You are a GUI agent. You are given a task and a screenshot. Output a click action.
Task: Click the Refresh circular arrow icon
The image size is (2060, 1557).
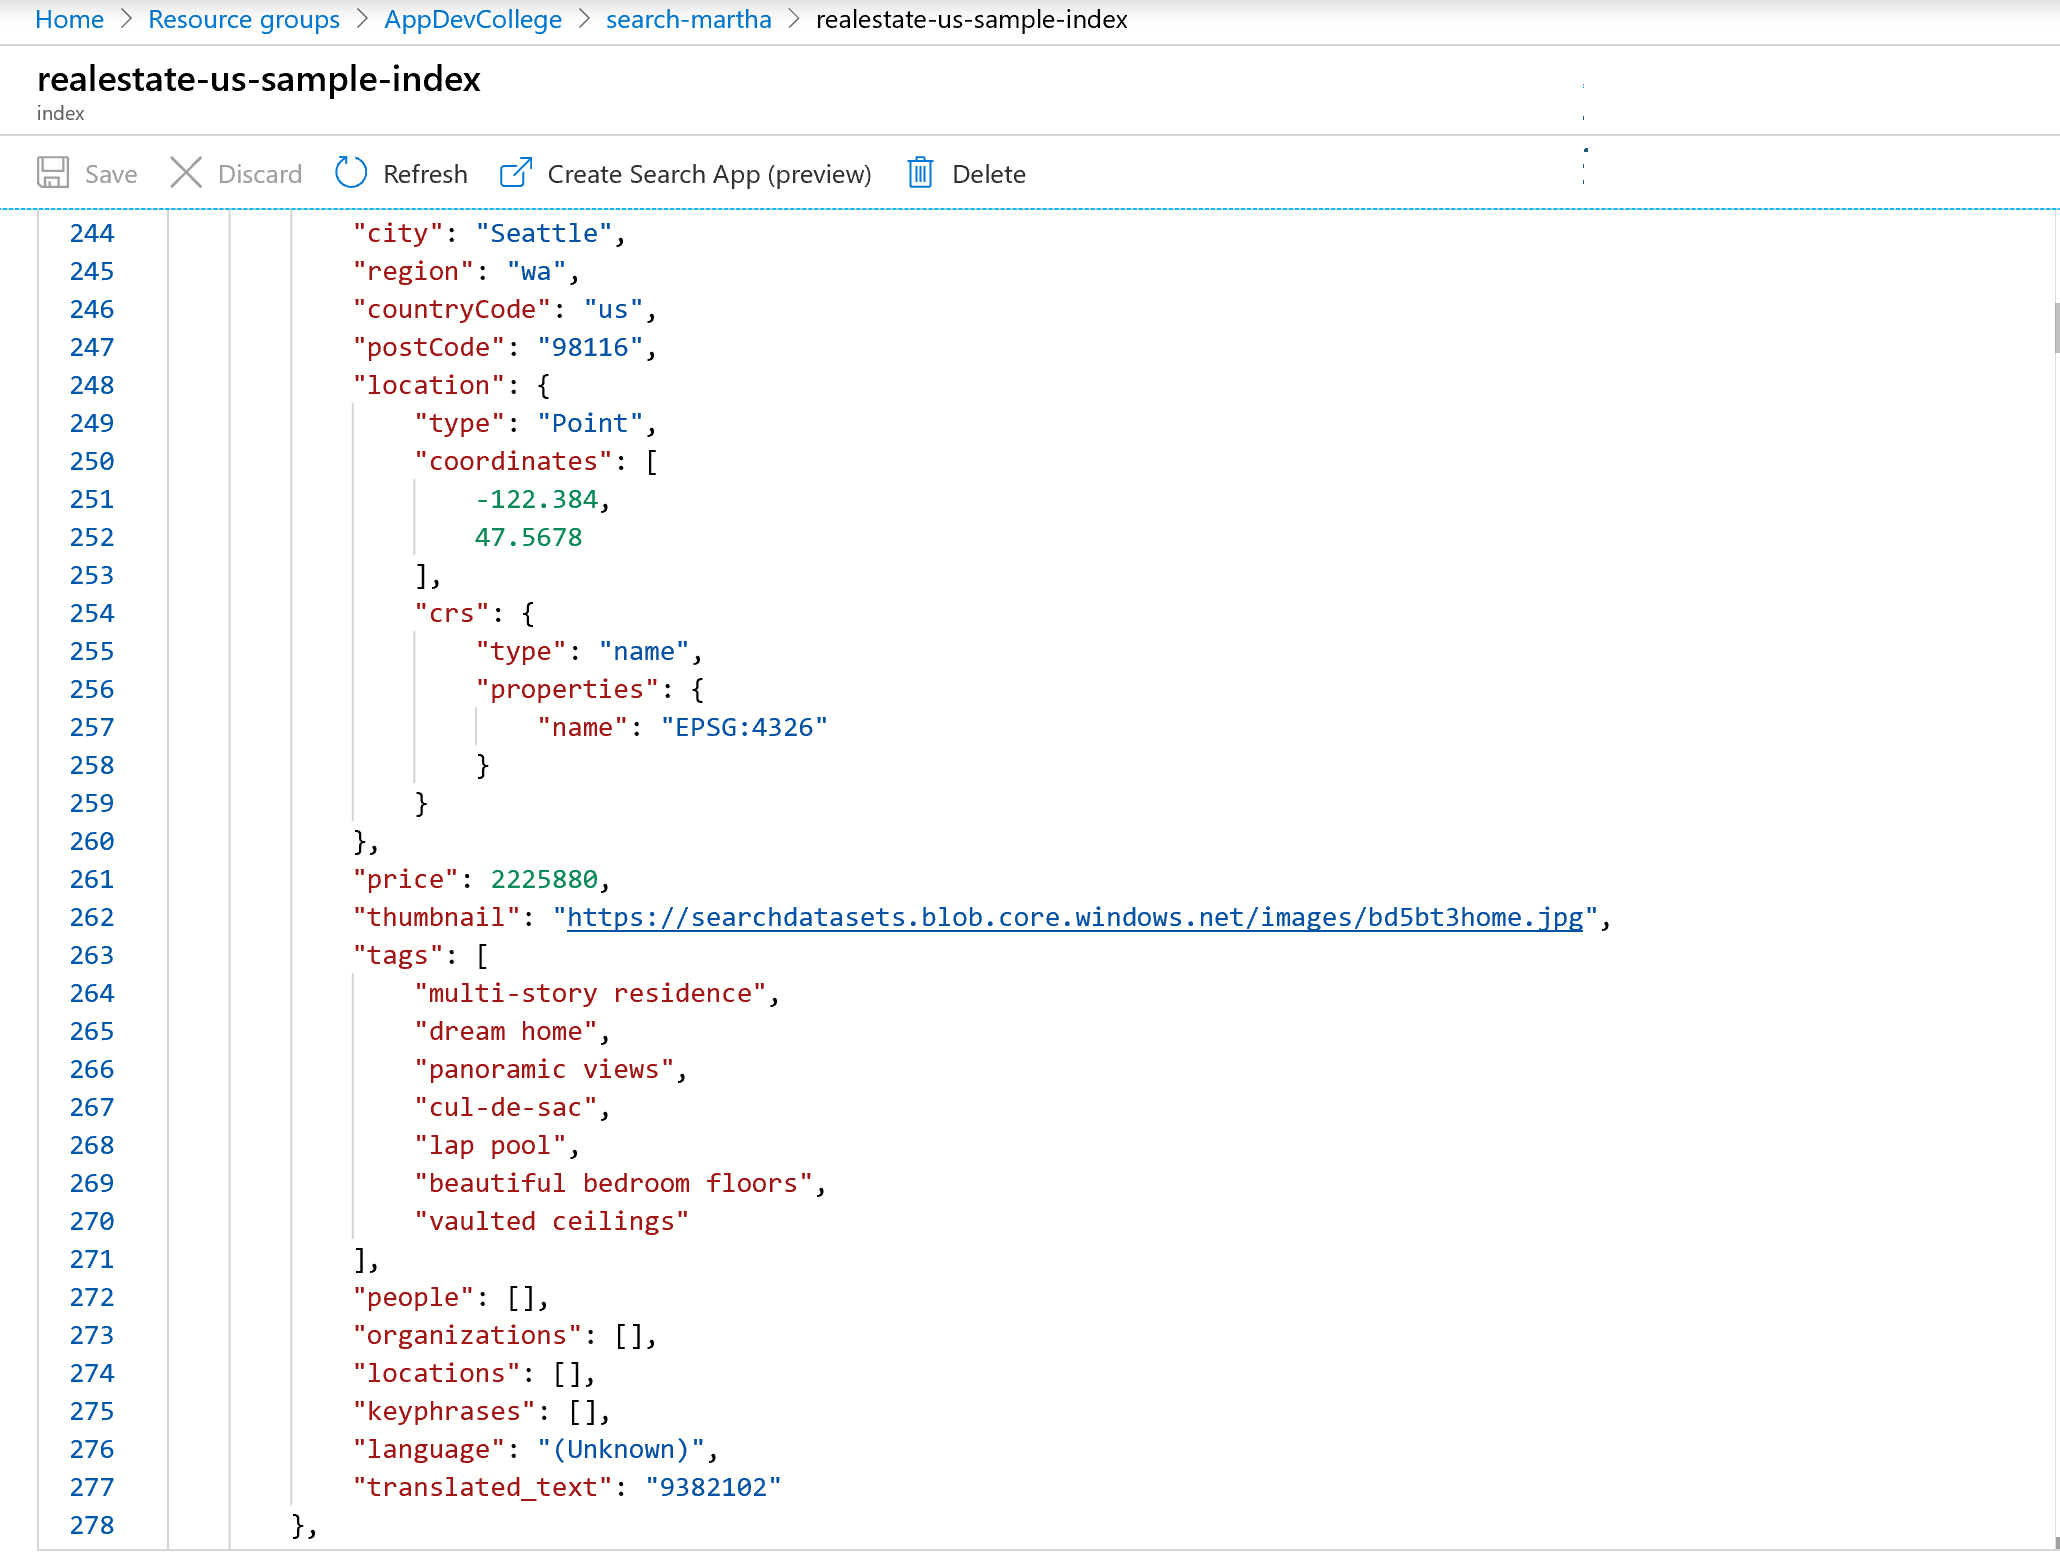click(x=351, y=173)
